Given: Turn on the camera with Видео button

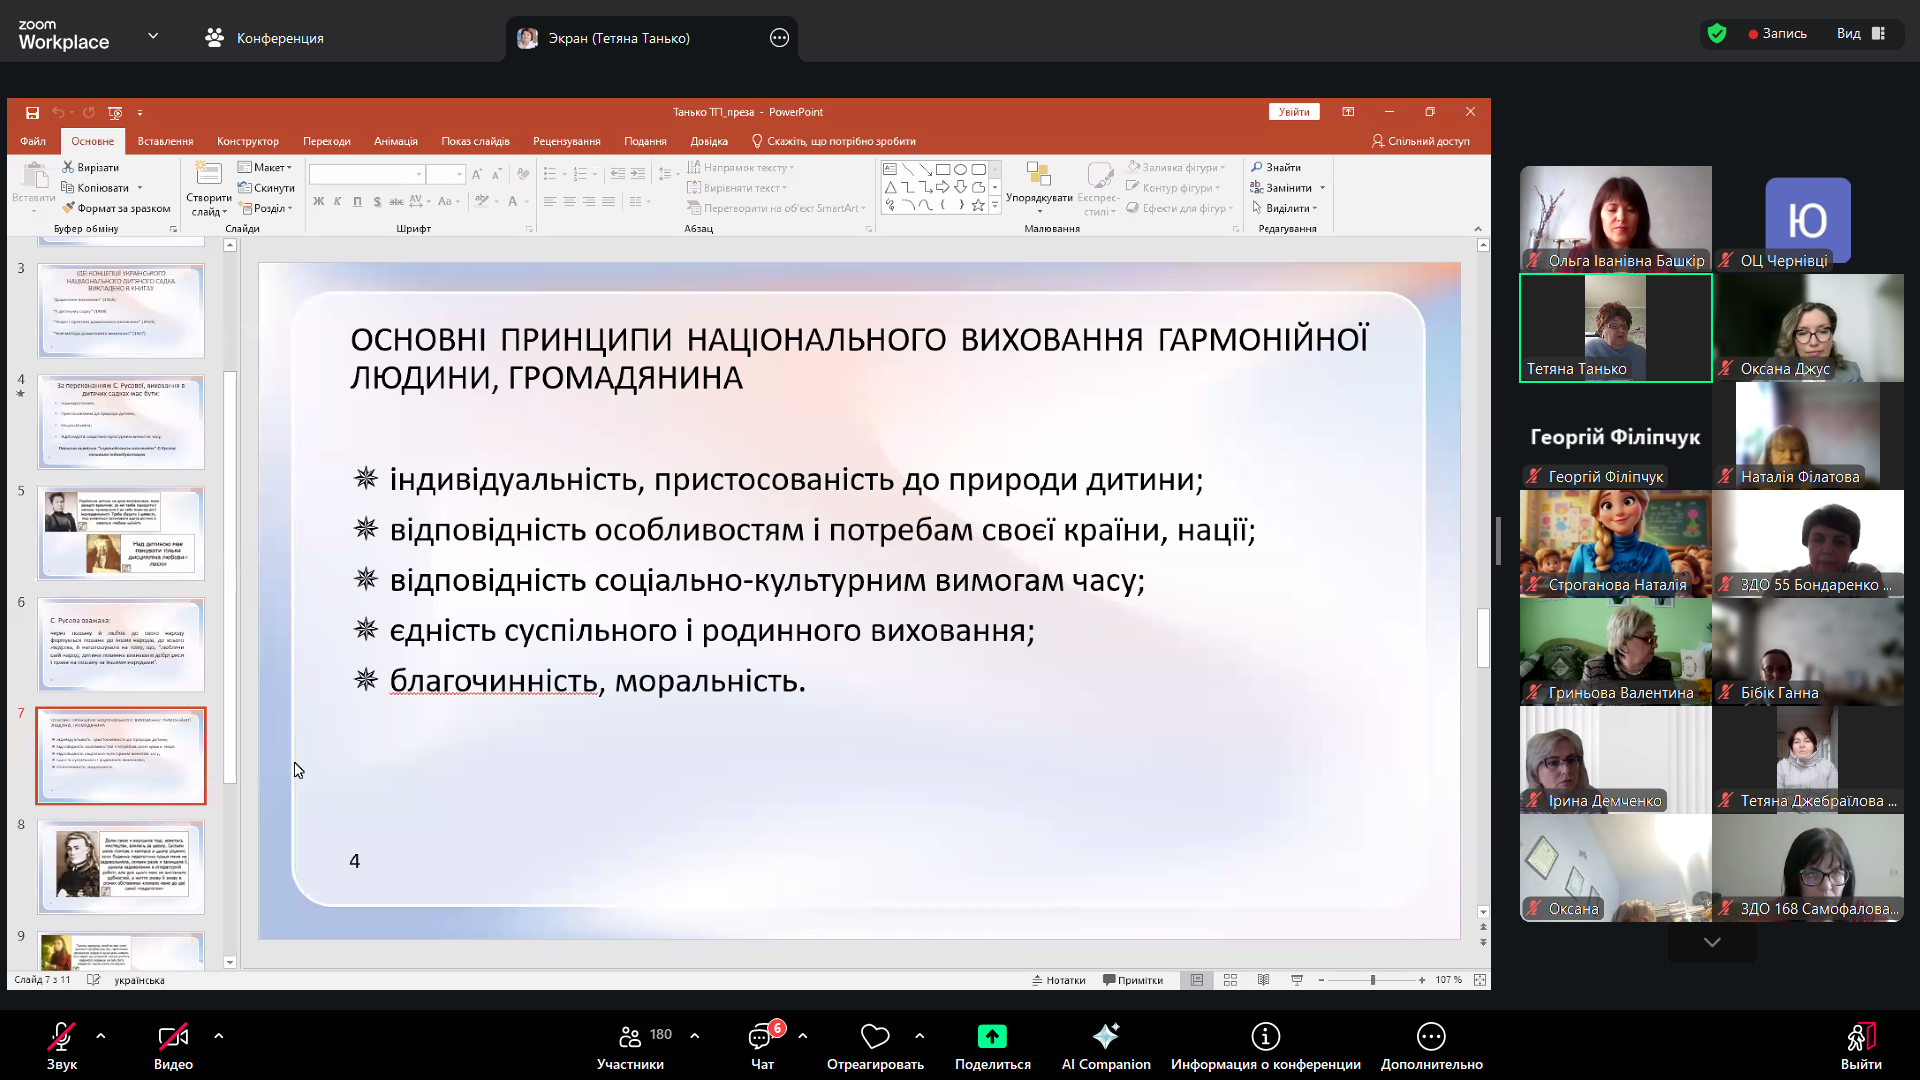Looking at the screenshot, I should tap(173, 1046).
